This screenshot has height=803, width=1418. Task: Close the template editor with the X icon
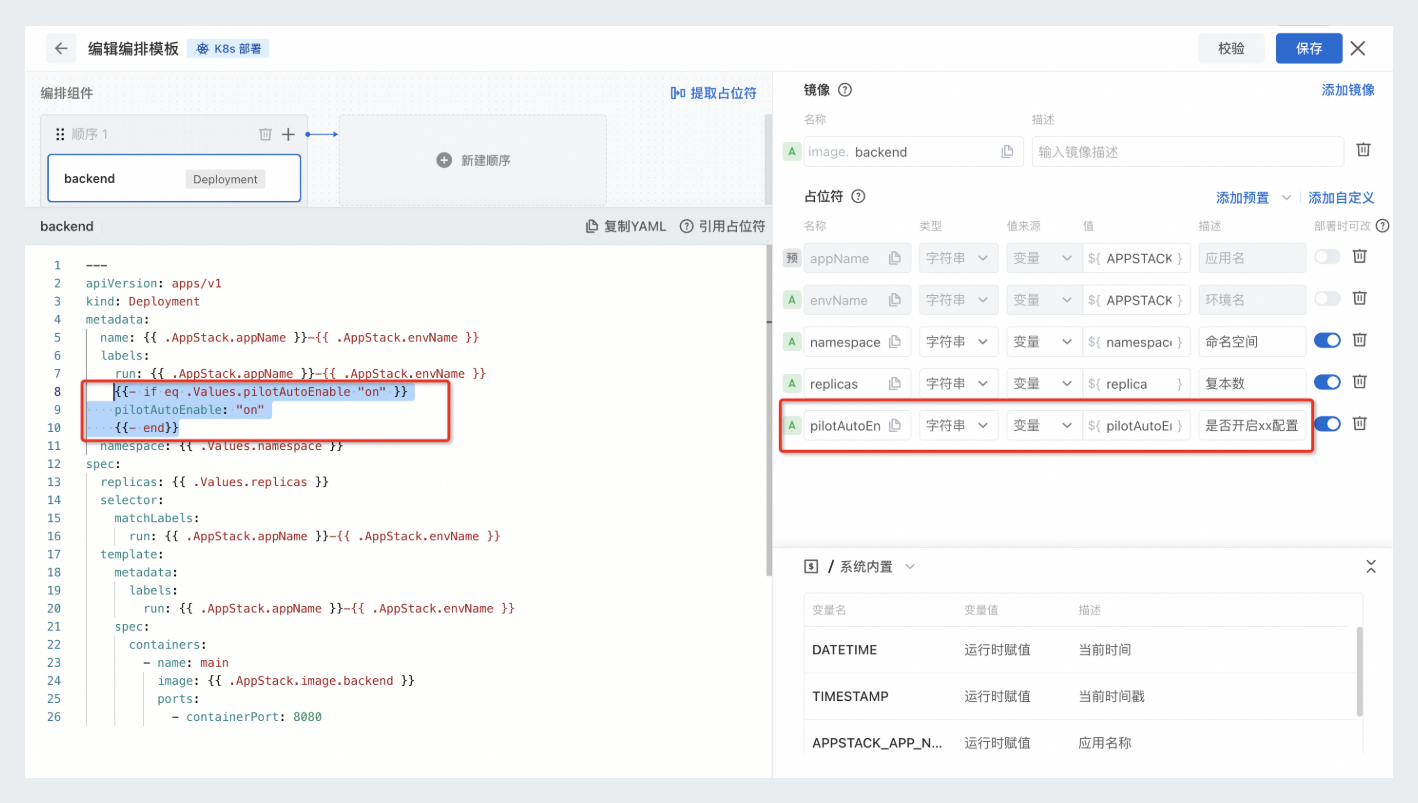click(1357, 48)
